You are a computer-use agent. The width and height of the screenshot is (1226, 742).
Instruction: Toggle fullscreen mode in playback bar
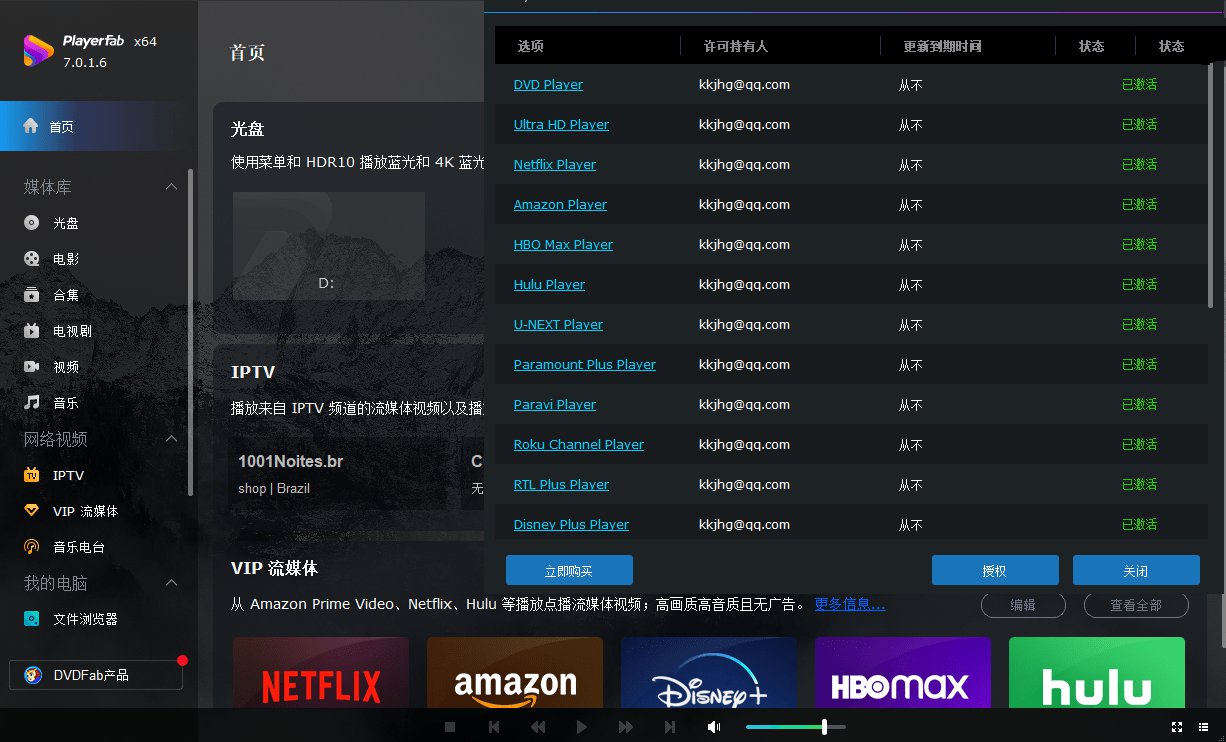pos(1176,727)
